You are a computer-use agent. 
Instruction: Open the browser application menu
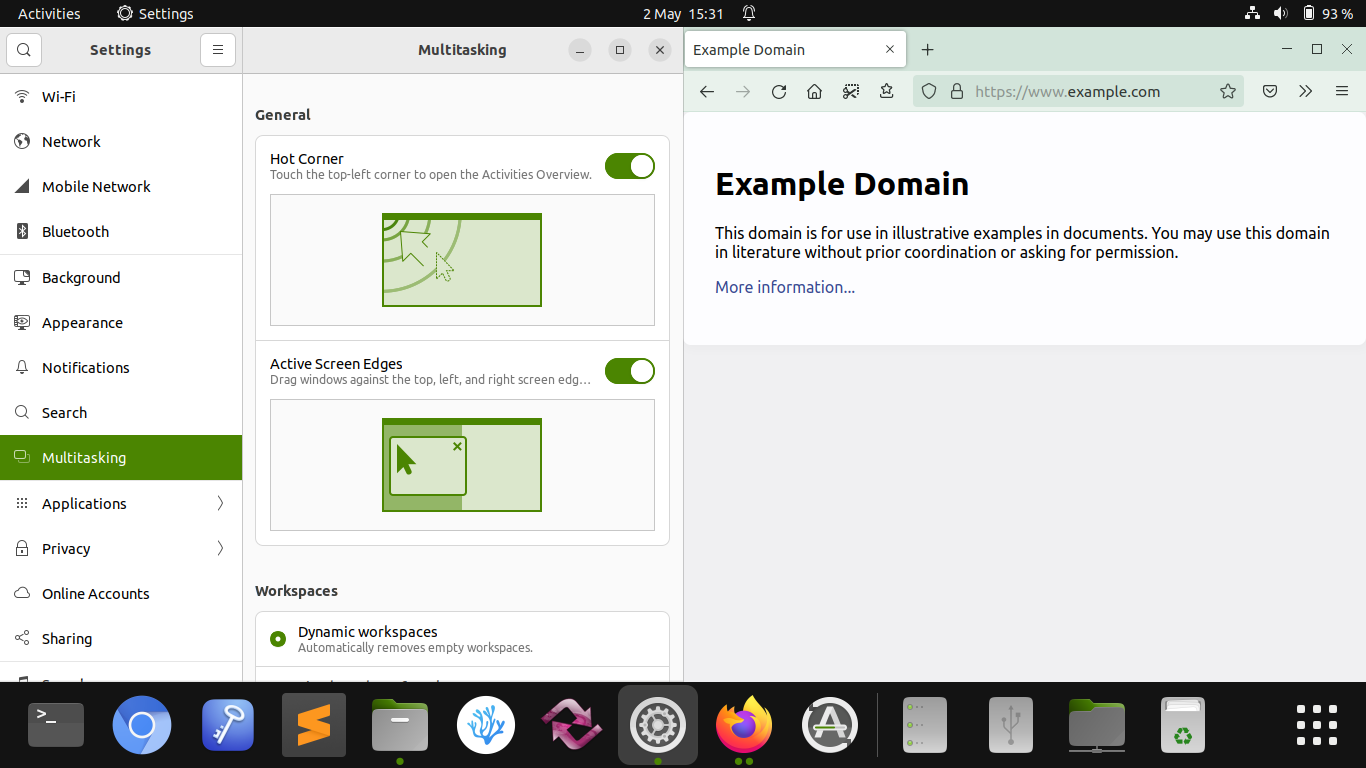point(1342,92)
